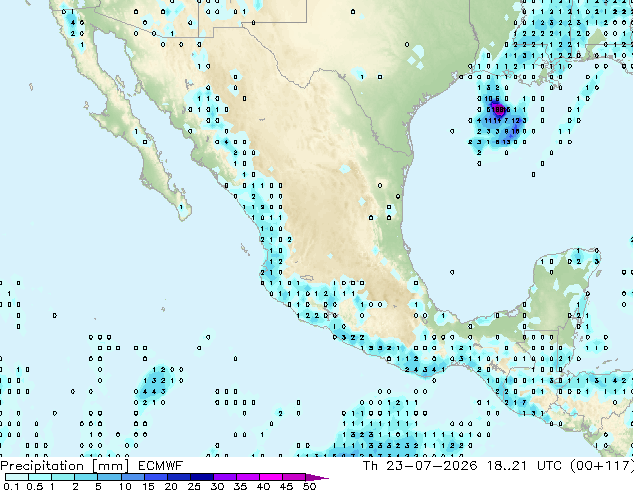Image resolution: width=634 pixels, height=490 pixels.
Task: Click legend tick label '50'
Action: (x=309, y=486)
